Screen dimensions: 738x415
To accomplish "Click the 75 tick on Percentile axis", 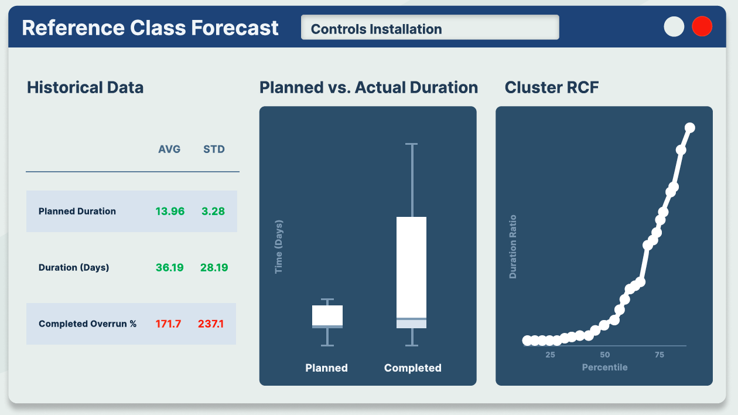I will [x=659, y=355].
